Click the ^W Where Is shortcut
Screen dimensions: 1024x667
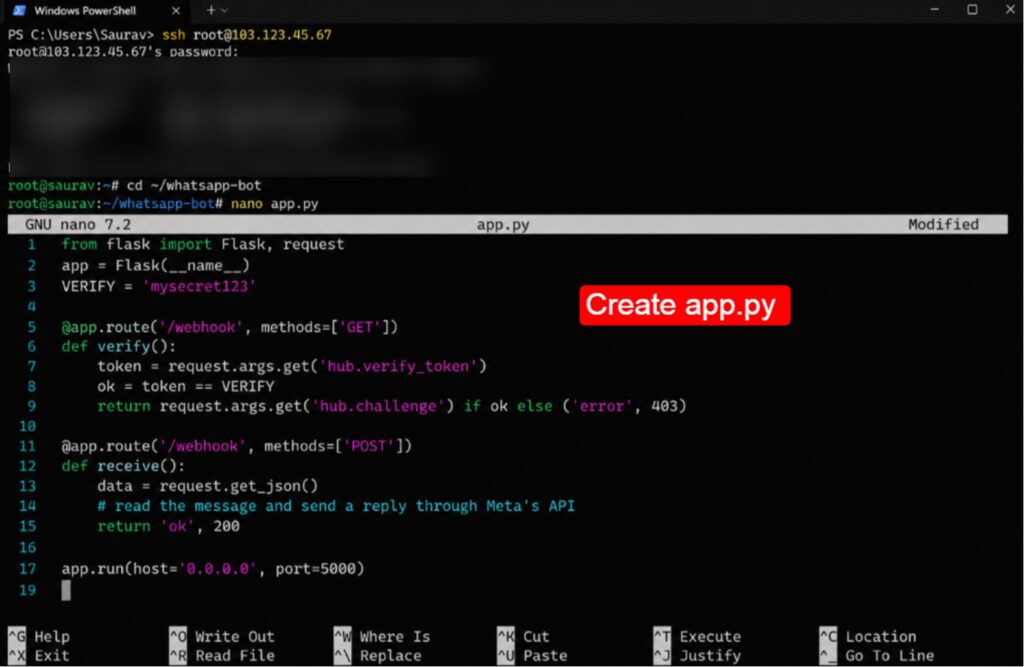click(x=382, y=636)
